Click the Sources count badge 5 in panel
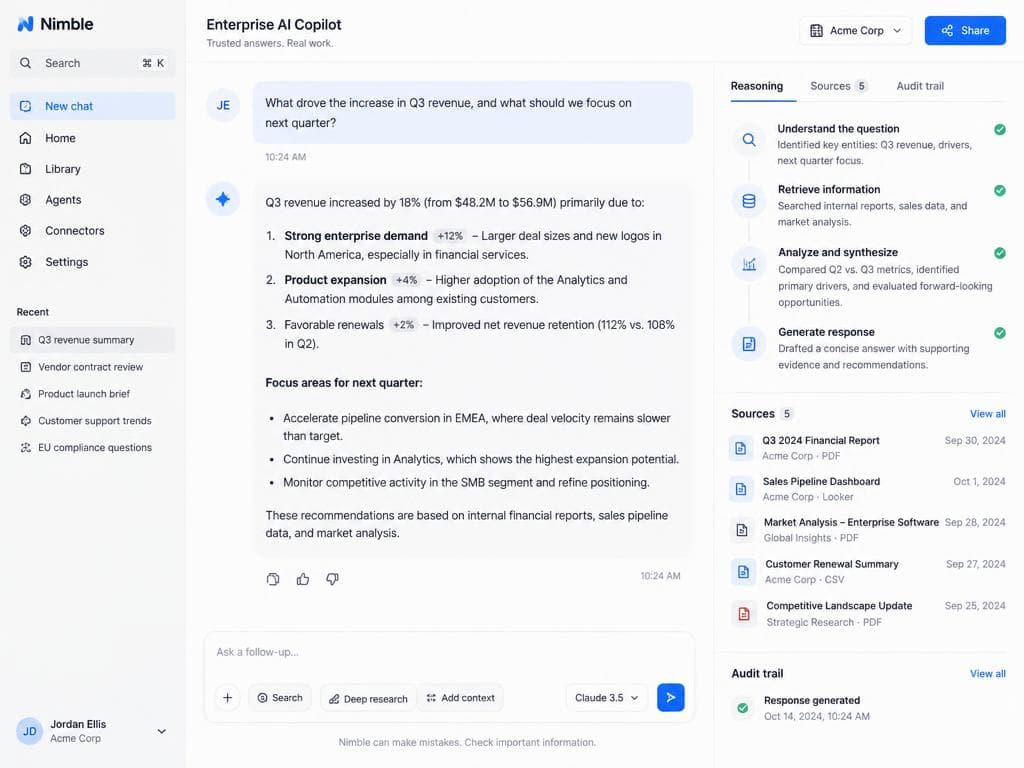Image resolution: width=1024 pixels, height=768 pixels. point(787,413)
